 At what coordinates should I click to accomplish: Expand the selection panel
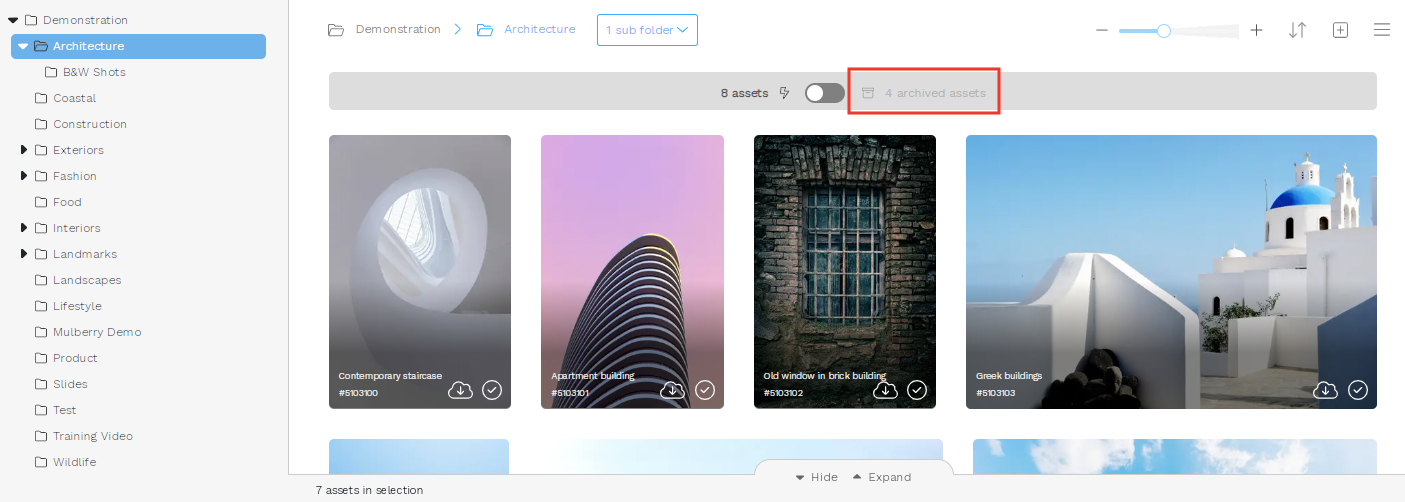882,477
